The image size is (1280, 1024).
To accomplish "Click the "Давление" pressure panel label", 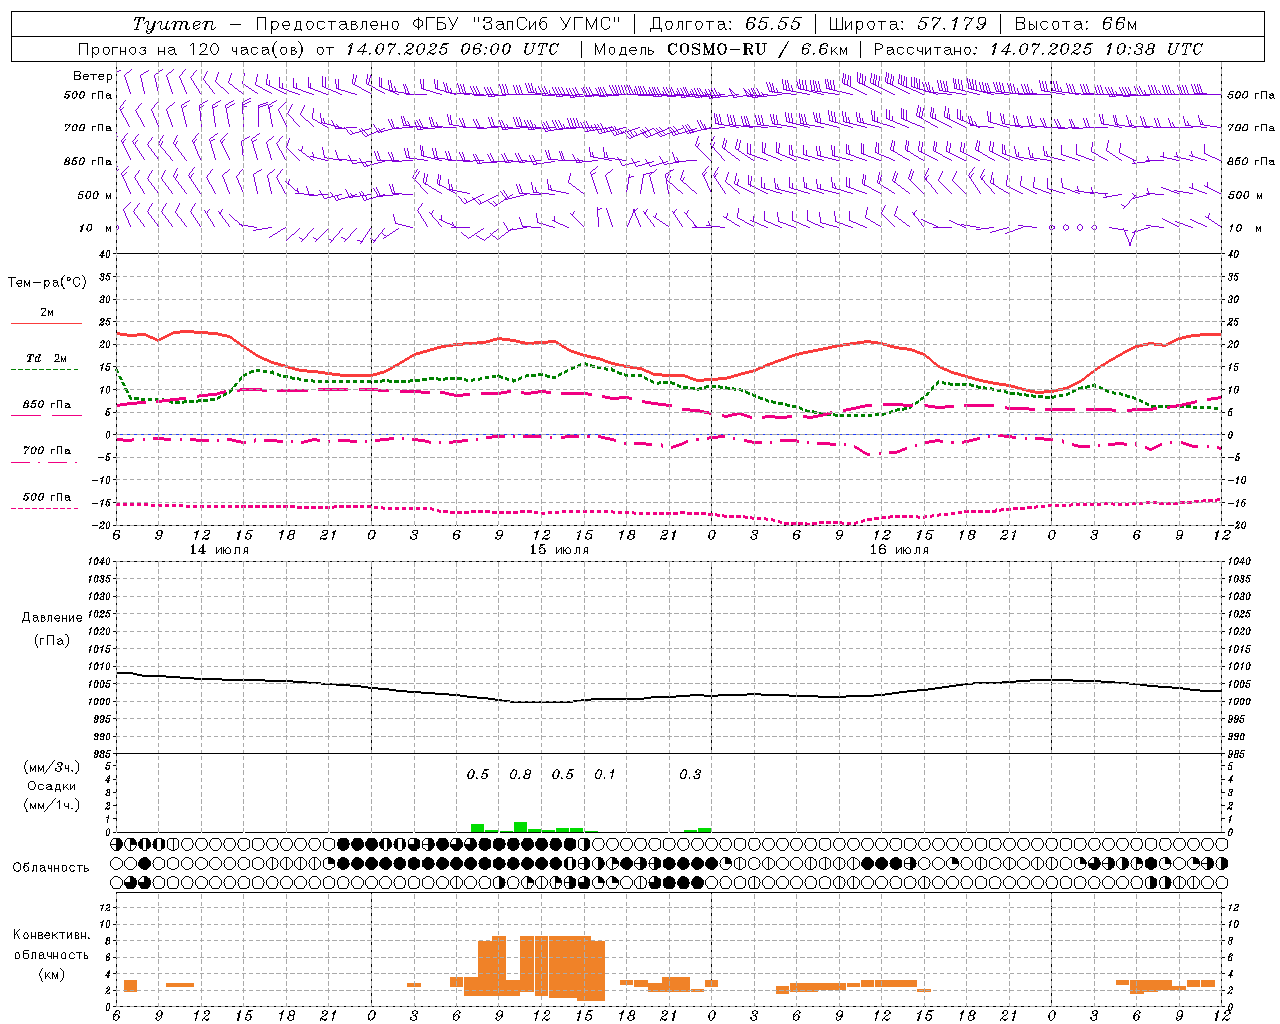I will [x=52, y=618].
